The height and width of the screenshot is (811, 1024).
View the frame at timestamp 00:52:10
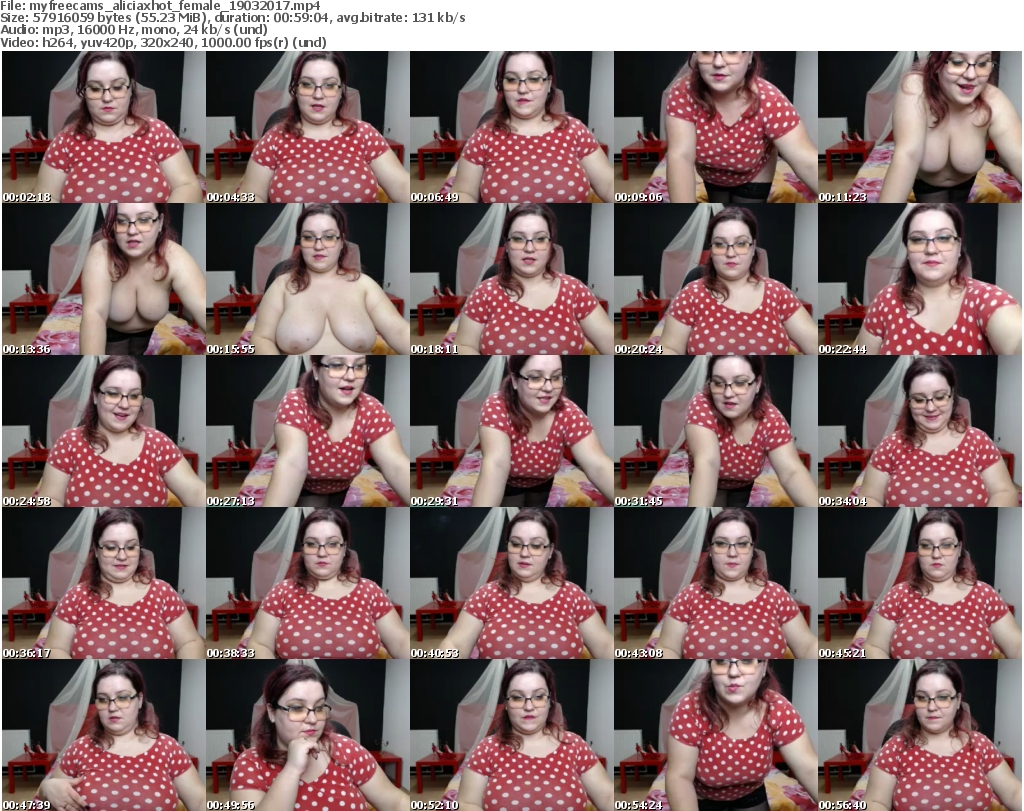pyautogui.click(x=511, y=735)
